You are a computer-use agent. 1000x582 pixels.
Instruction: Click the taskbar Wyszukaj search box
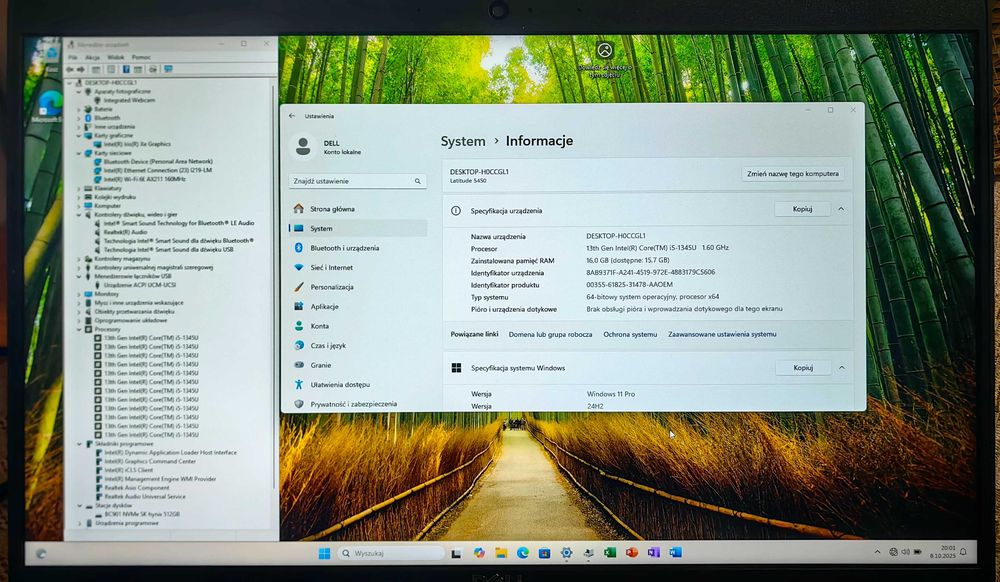click(390, 553)
